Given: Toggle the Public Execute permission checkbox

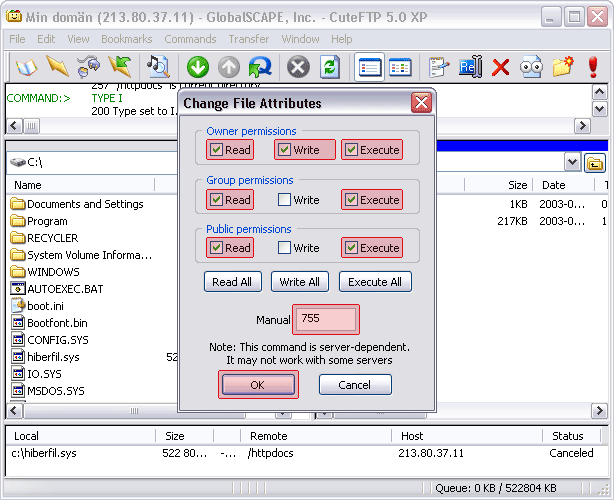Looking at the screenshot, I should click(x=350, y=248).
